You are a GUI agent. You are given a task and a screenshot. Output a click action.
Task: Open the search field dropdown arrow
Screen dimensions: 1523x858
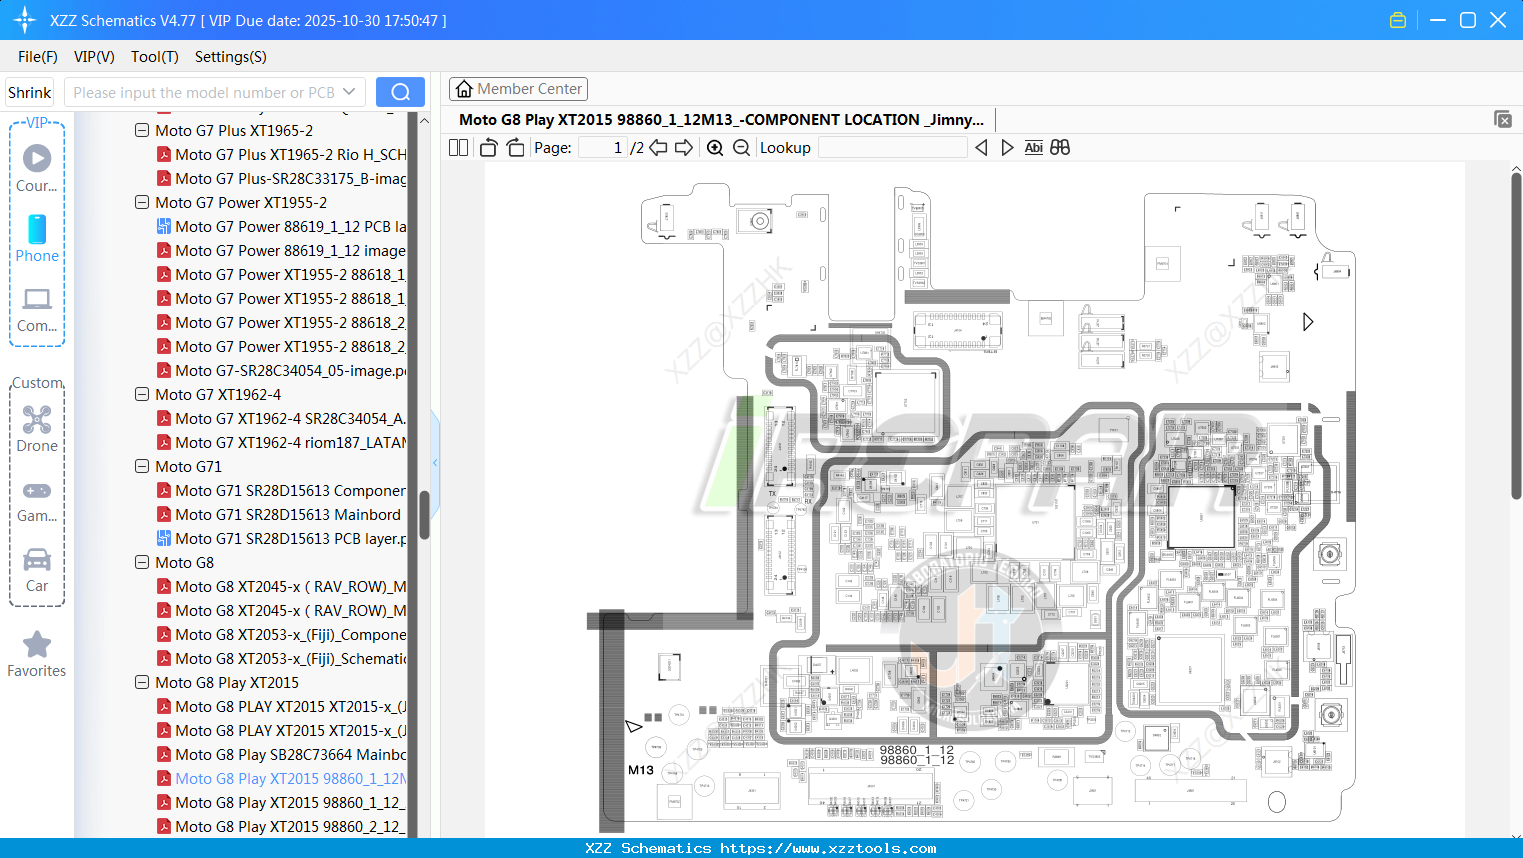tap(347, 91)
